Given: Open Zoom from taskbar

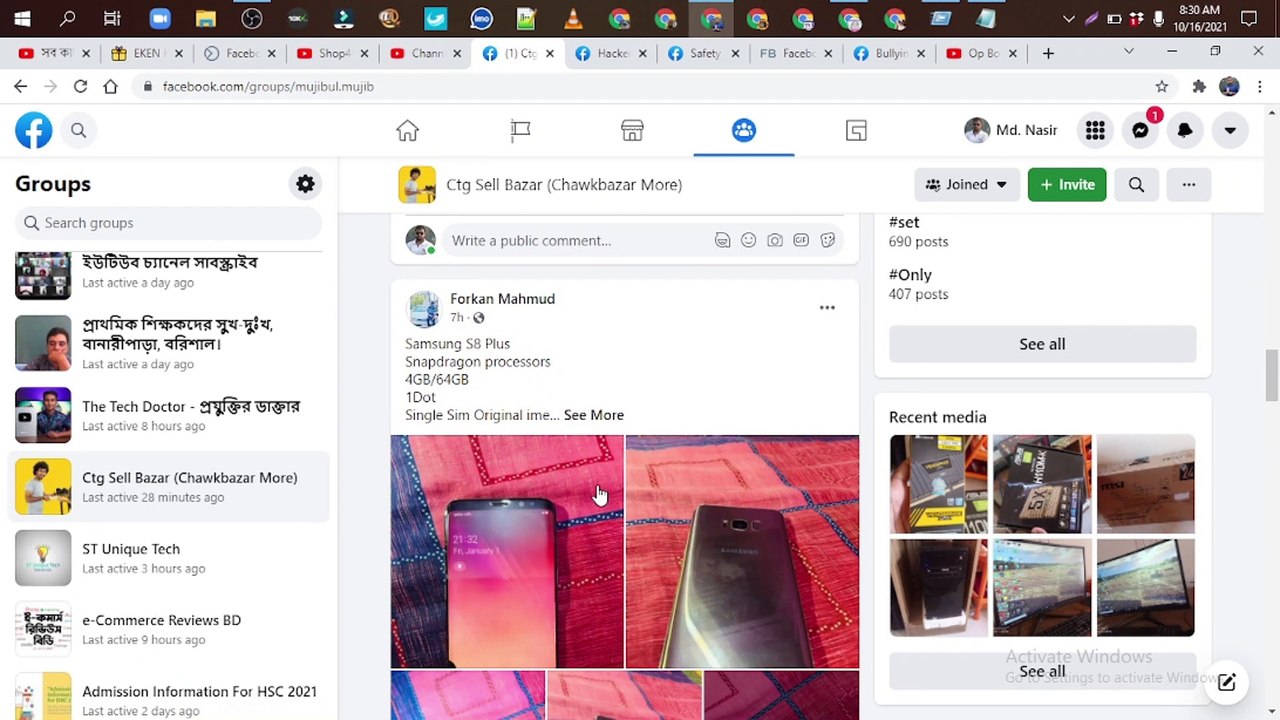Looking at the screenshot, I should [x=160, y=18].
